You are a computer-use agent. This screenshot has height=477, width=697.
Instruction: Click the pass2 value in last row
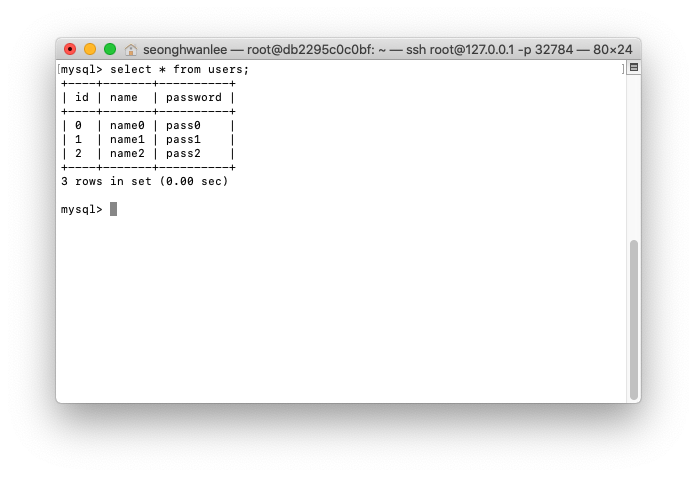pos(183,153)
